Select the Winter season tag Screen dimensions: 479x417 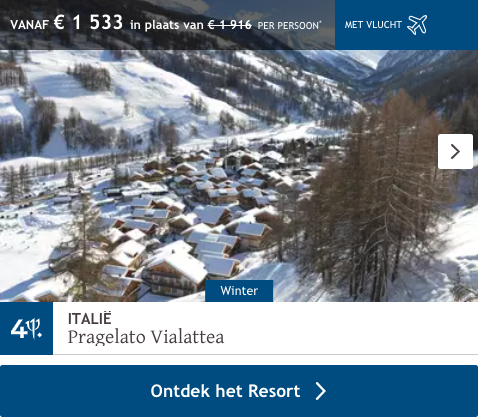[x=239, y=291]
